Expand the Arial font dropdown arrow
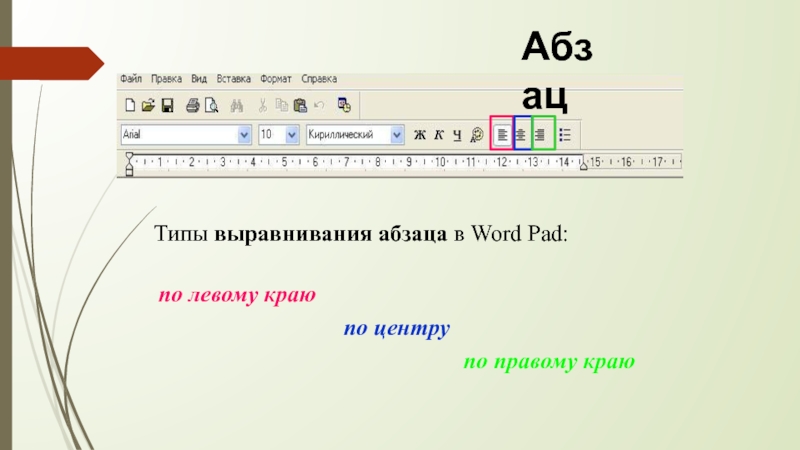 pyautogui.click(x=244, y=135)
